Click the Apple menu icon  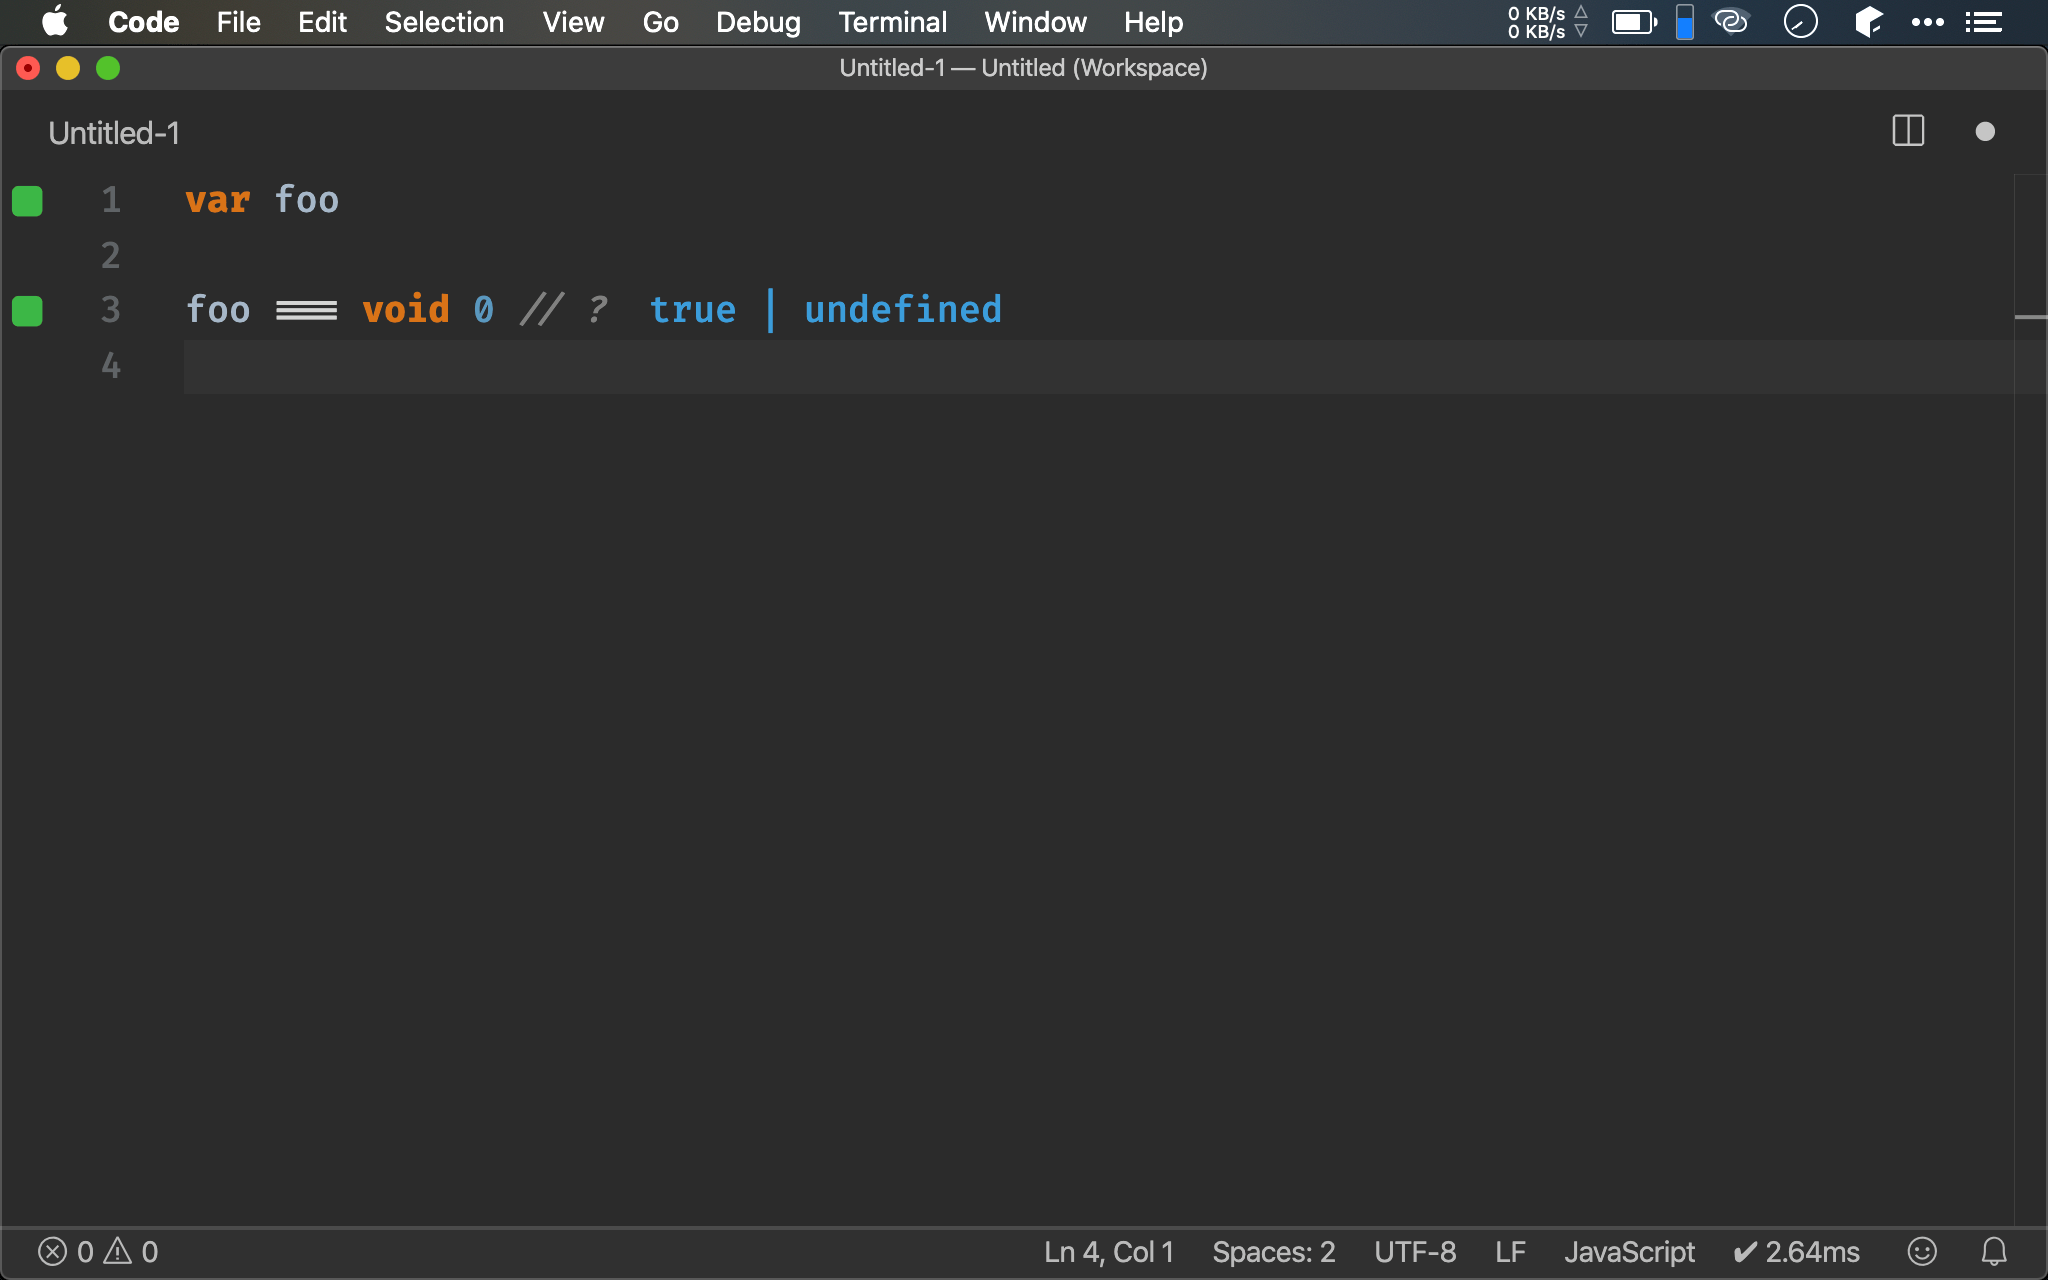(55, 22)
